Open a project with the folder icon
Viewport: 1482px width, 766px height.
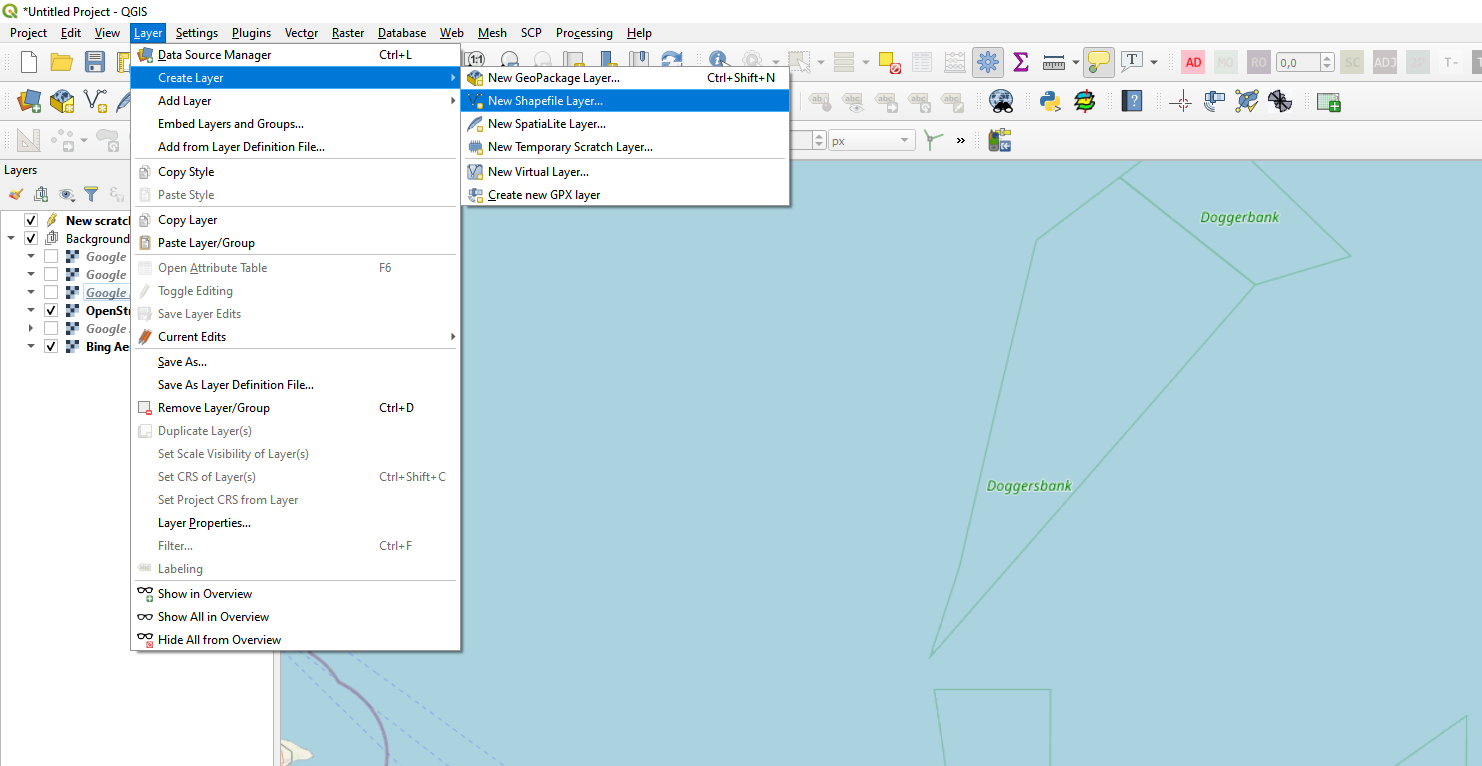coord(62,62)
